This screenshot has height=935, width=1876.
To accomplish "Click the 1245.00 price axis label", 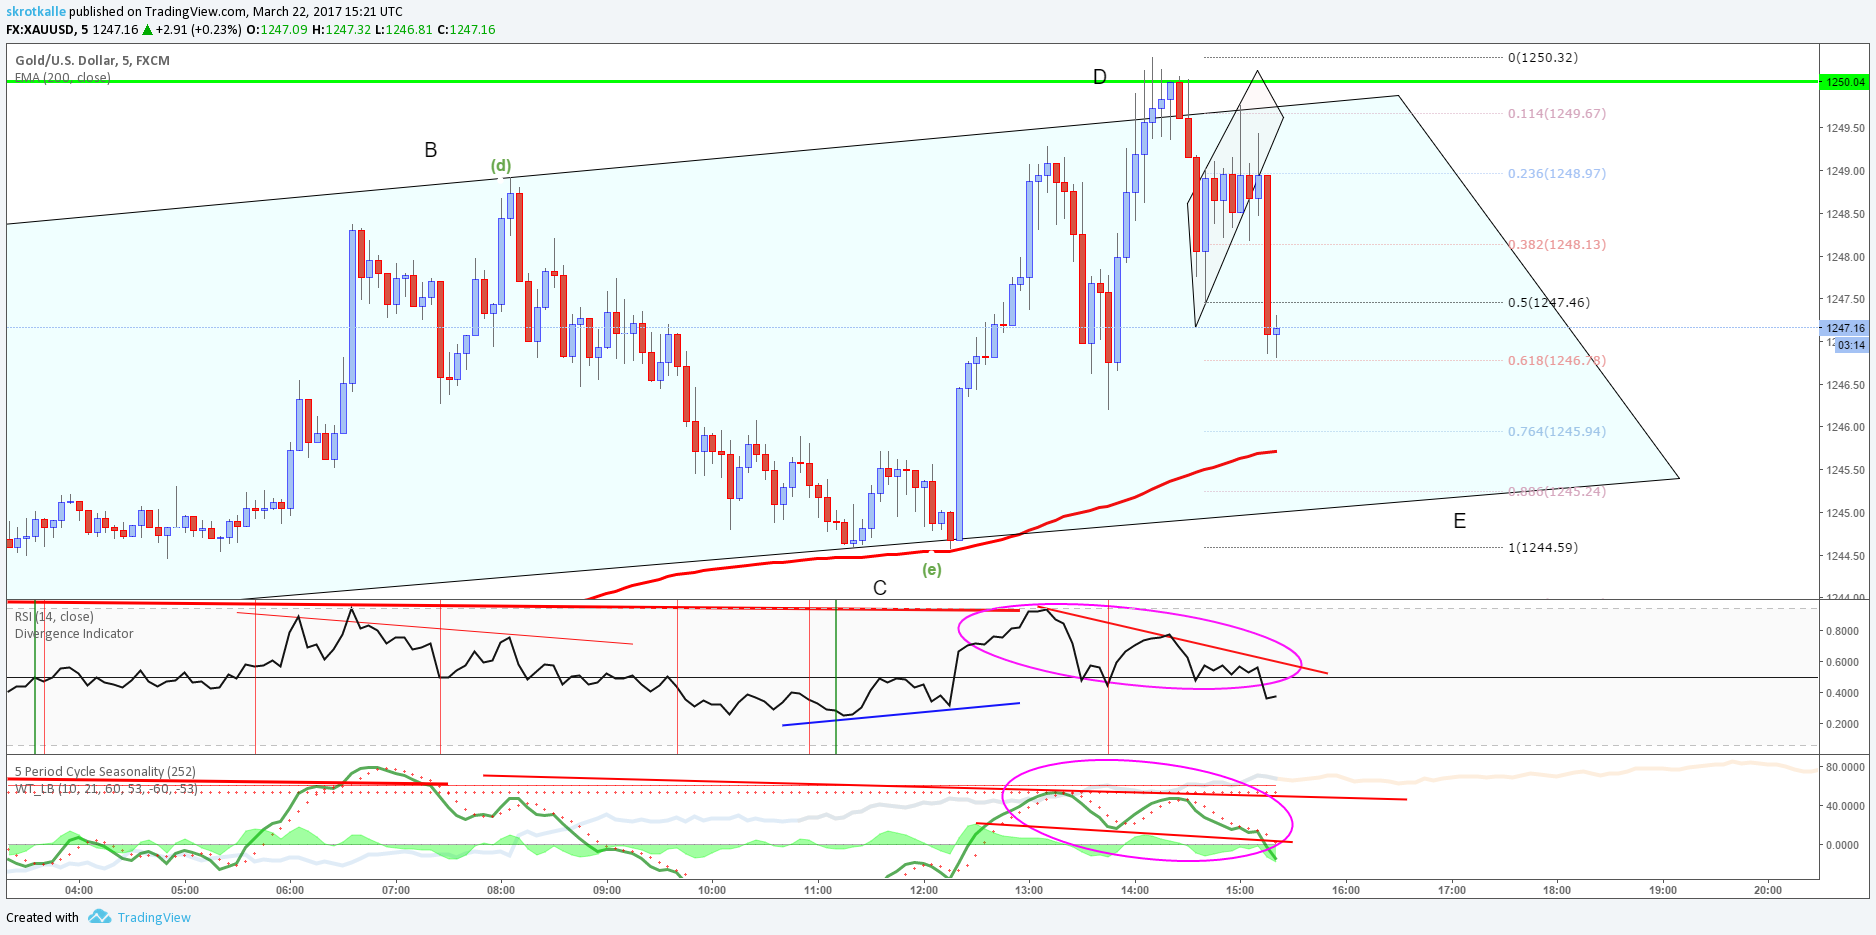I will click(1846, 513).
